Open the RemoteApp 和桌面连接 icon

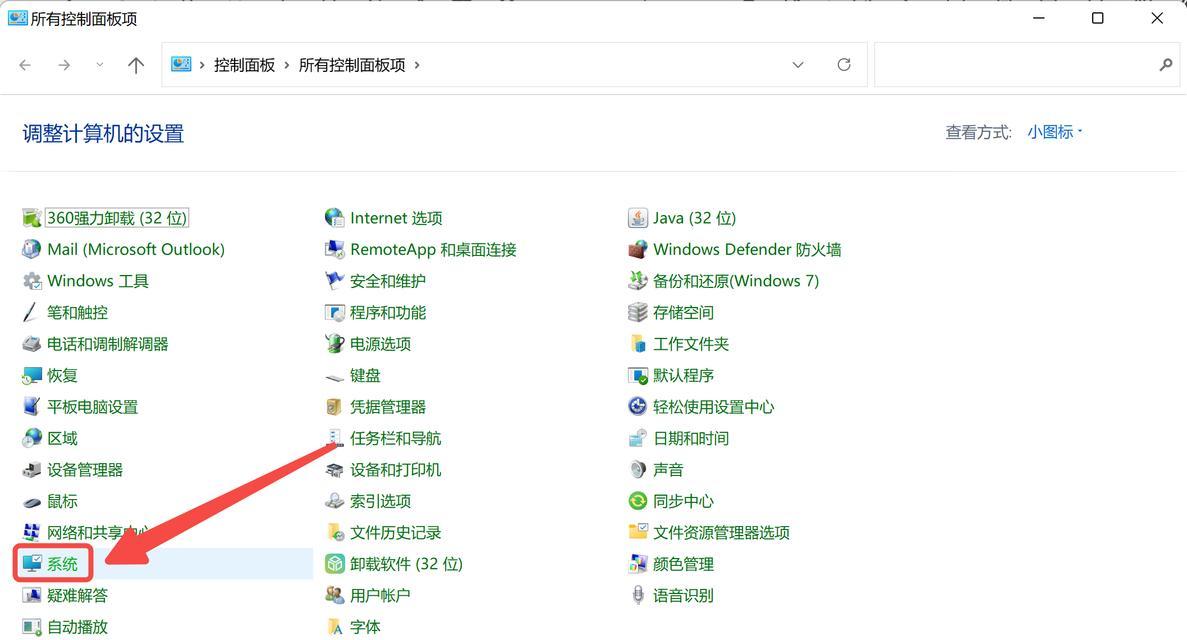[334, 249]
